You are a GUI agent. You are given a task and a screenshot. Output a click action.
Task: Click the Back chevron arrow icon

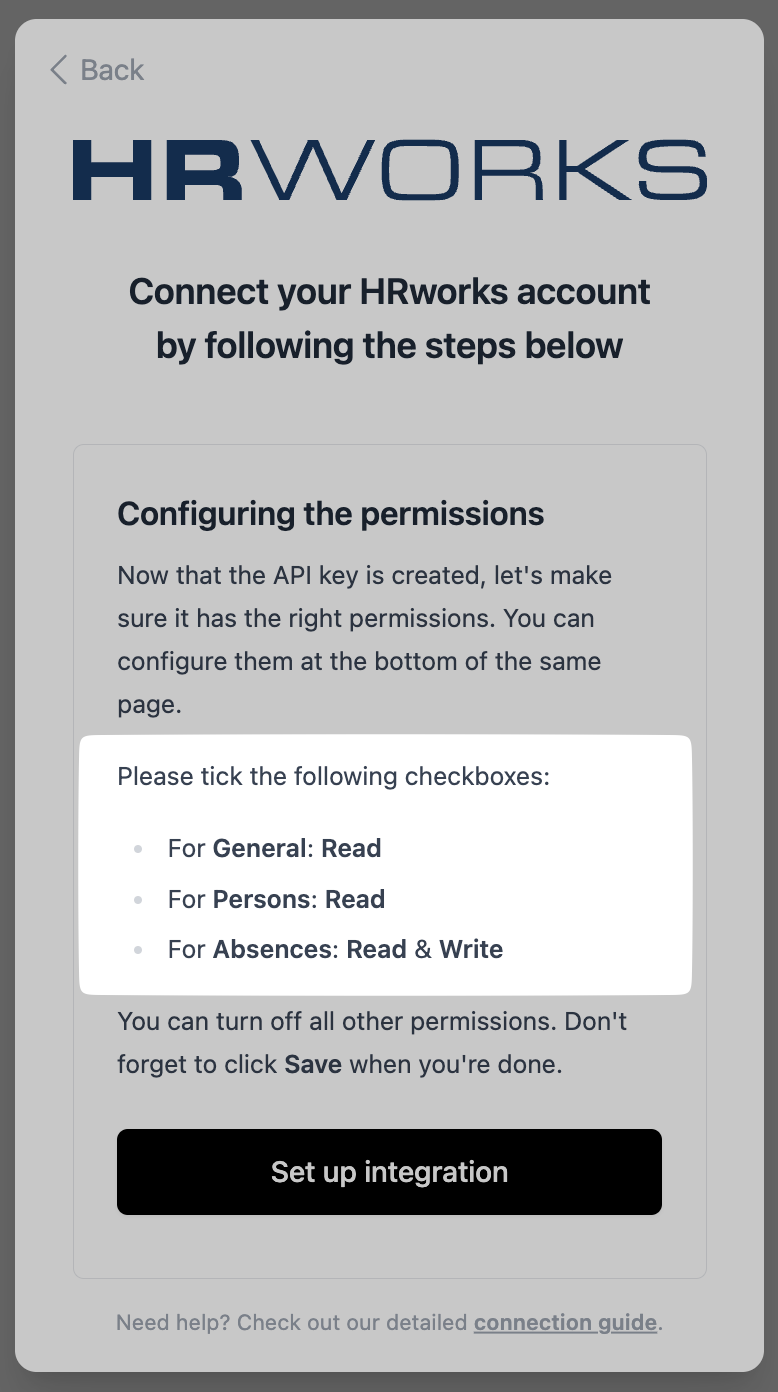click(x=59, y=70)
